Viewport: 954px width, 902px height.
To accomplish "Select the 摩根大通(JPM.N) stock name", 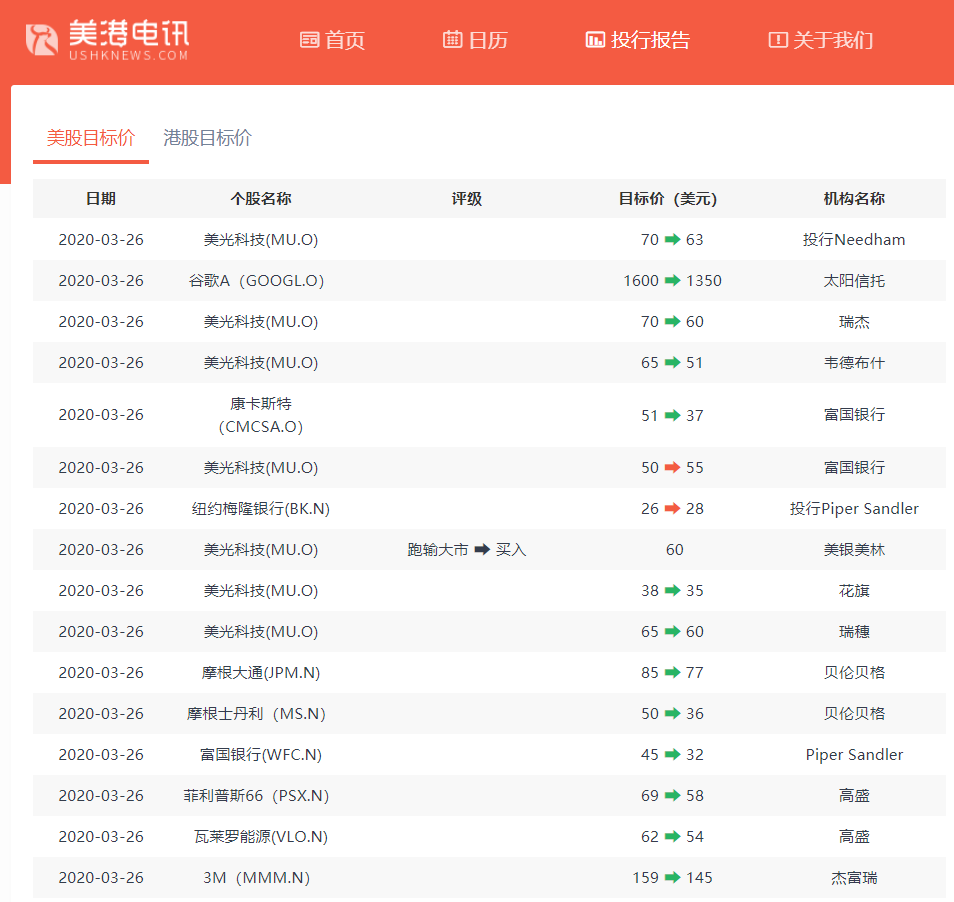I will pyautogui.click(x=261, y=673).
